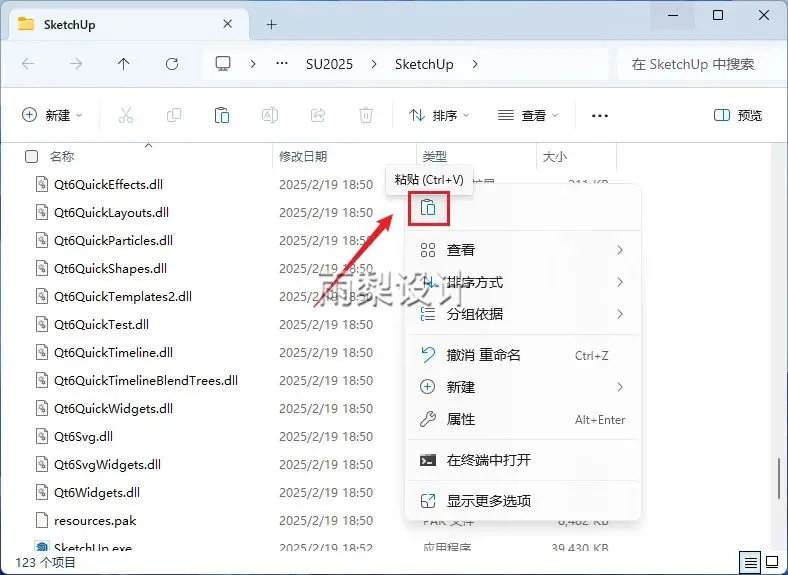
Task: Toggle the select-all checkbox beside 名称
Action: coord(31,157)
